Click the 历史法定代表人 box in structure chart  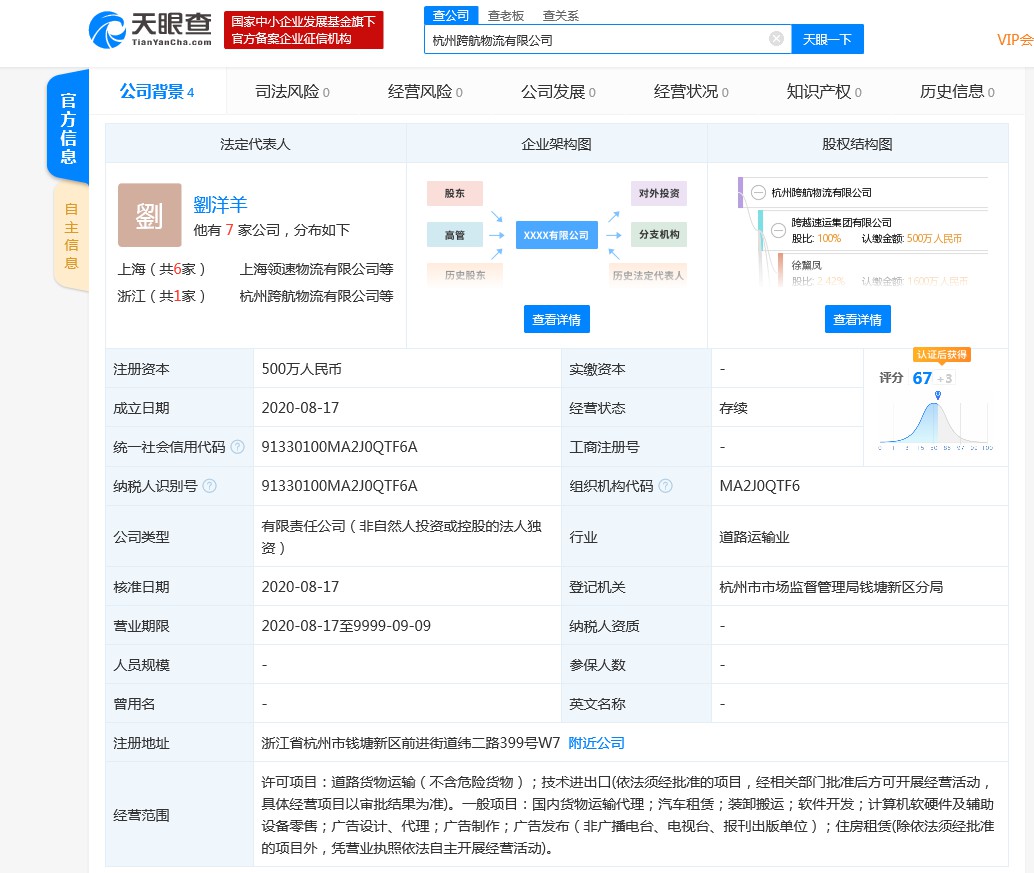648,275
